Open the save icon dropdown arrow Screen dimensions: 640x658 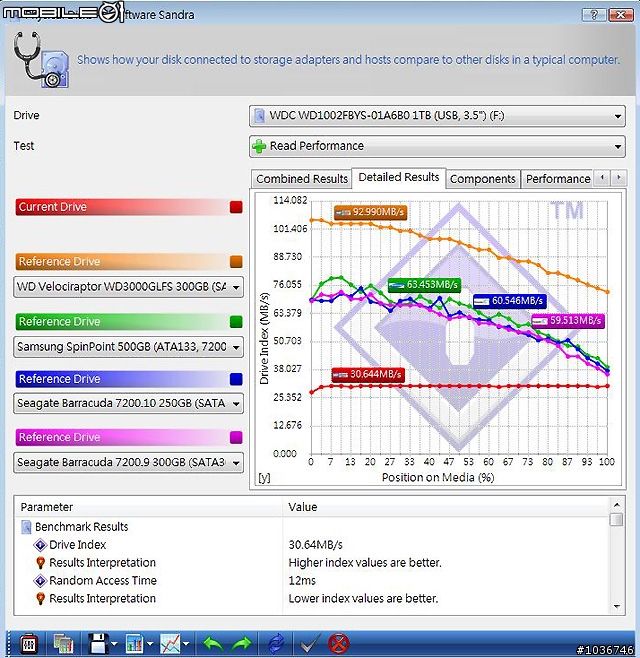[x=115, y=644]
